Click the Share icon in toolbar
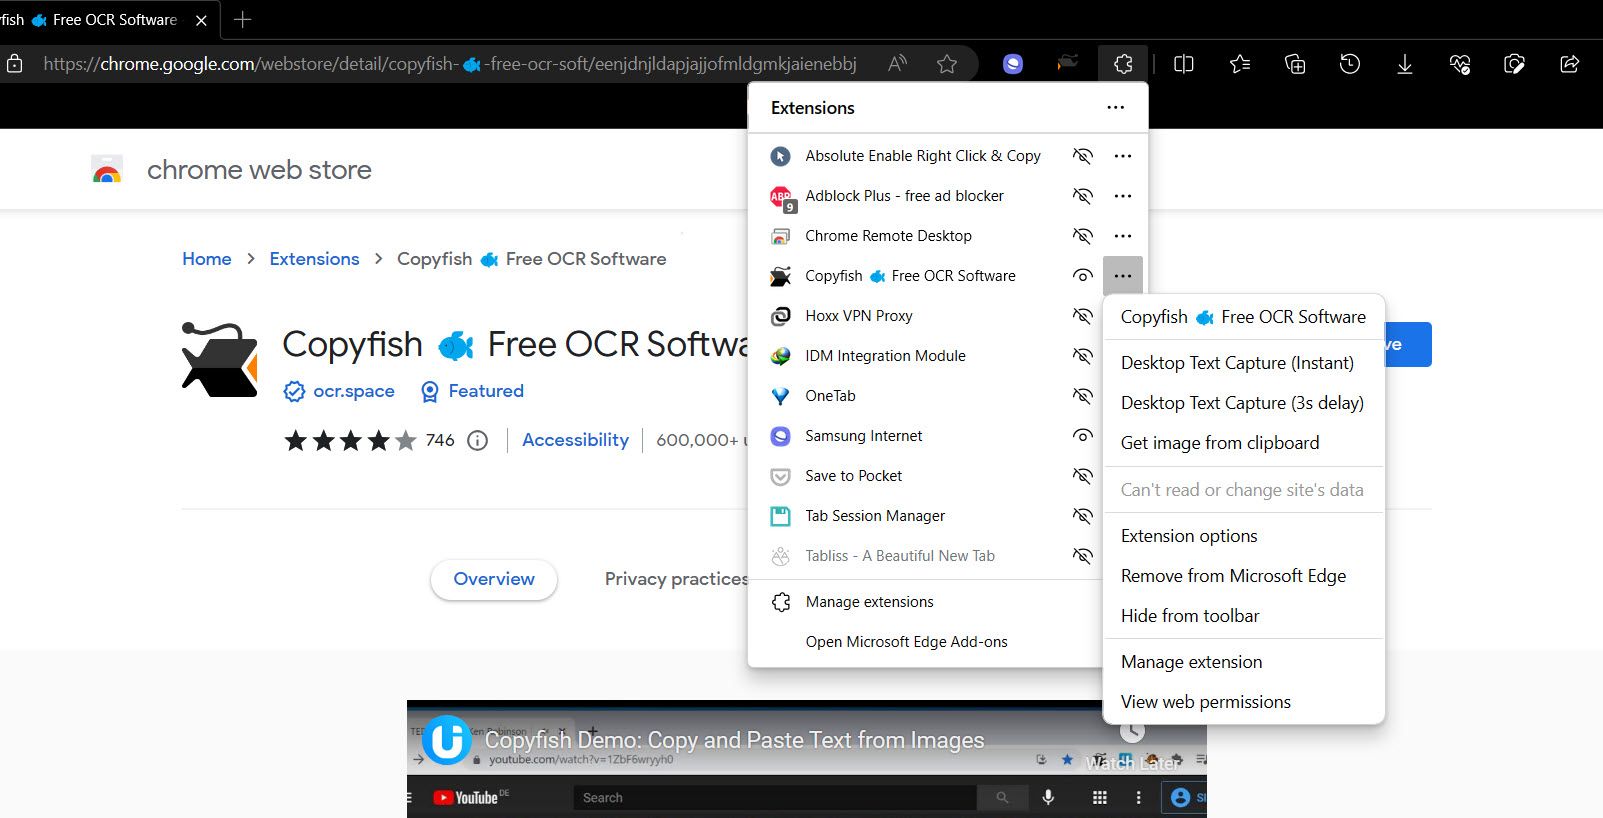 click(1569, 64)
